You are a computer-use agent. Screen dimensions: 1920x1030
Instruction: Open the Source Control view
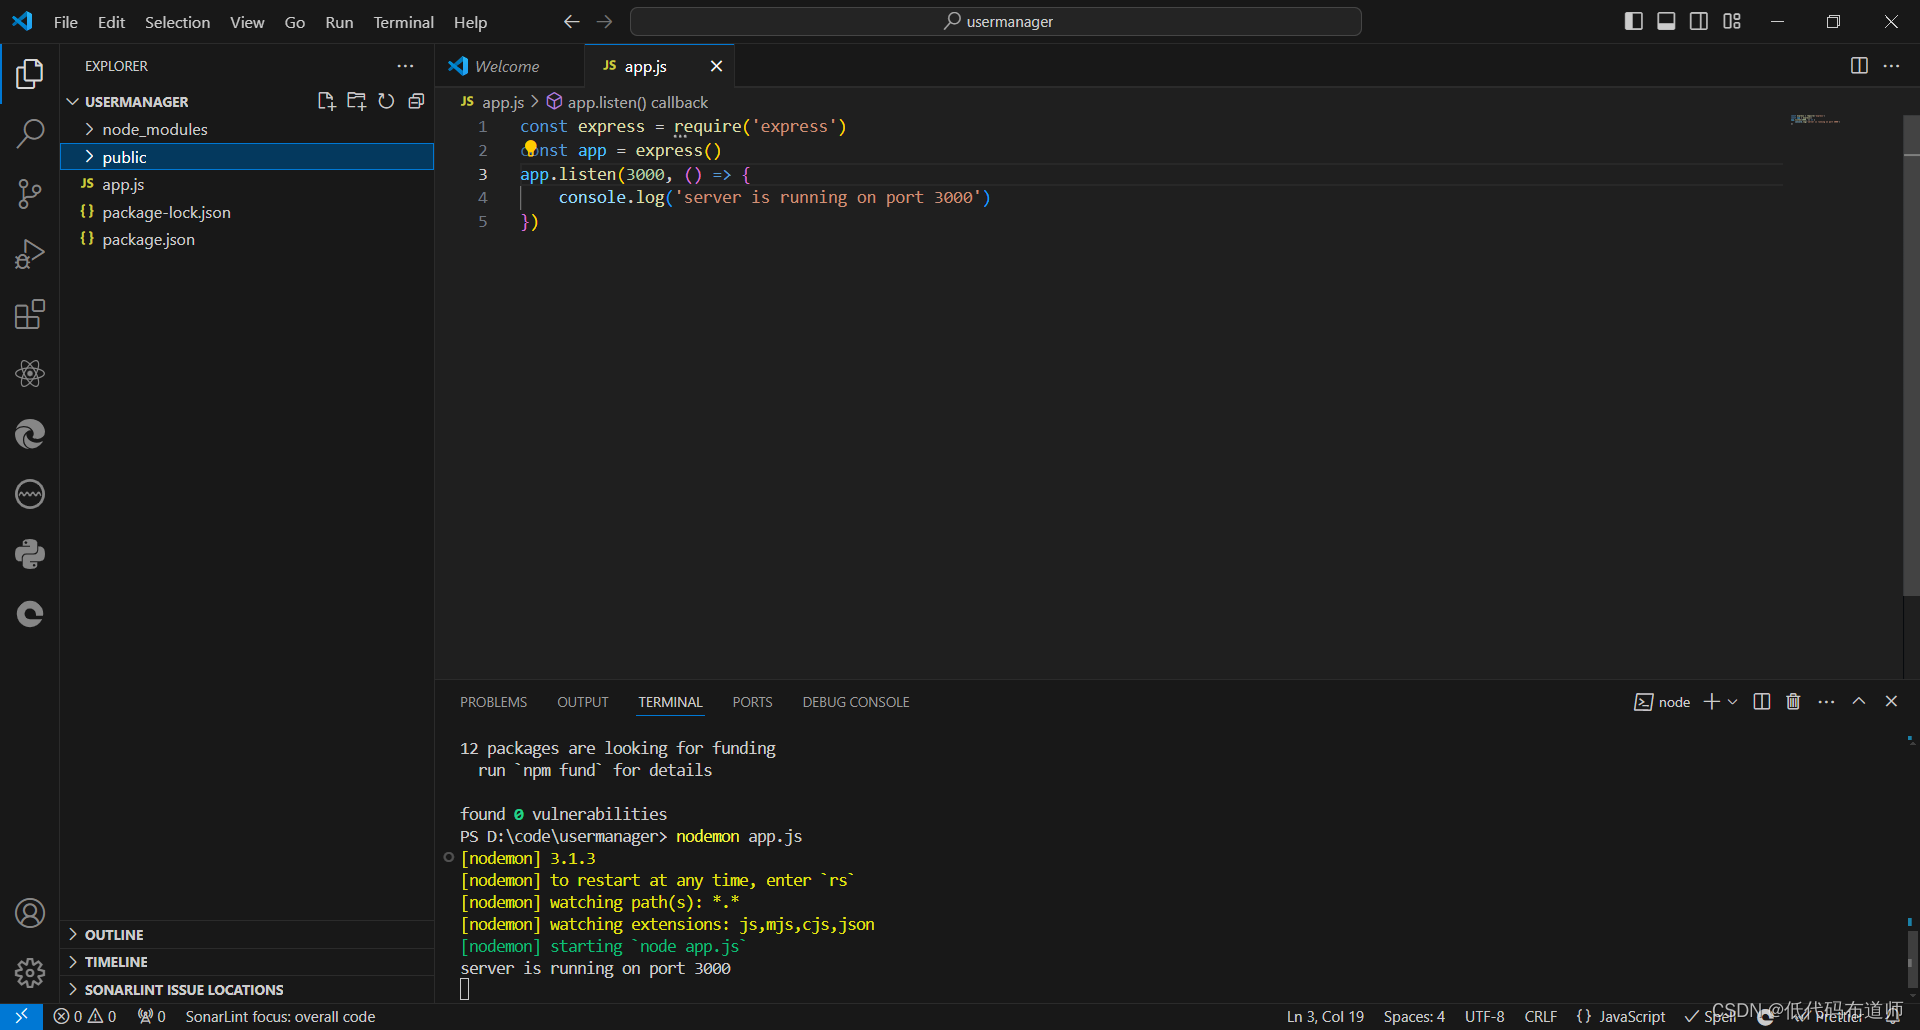tap(30, 194)
